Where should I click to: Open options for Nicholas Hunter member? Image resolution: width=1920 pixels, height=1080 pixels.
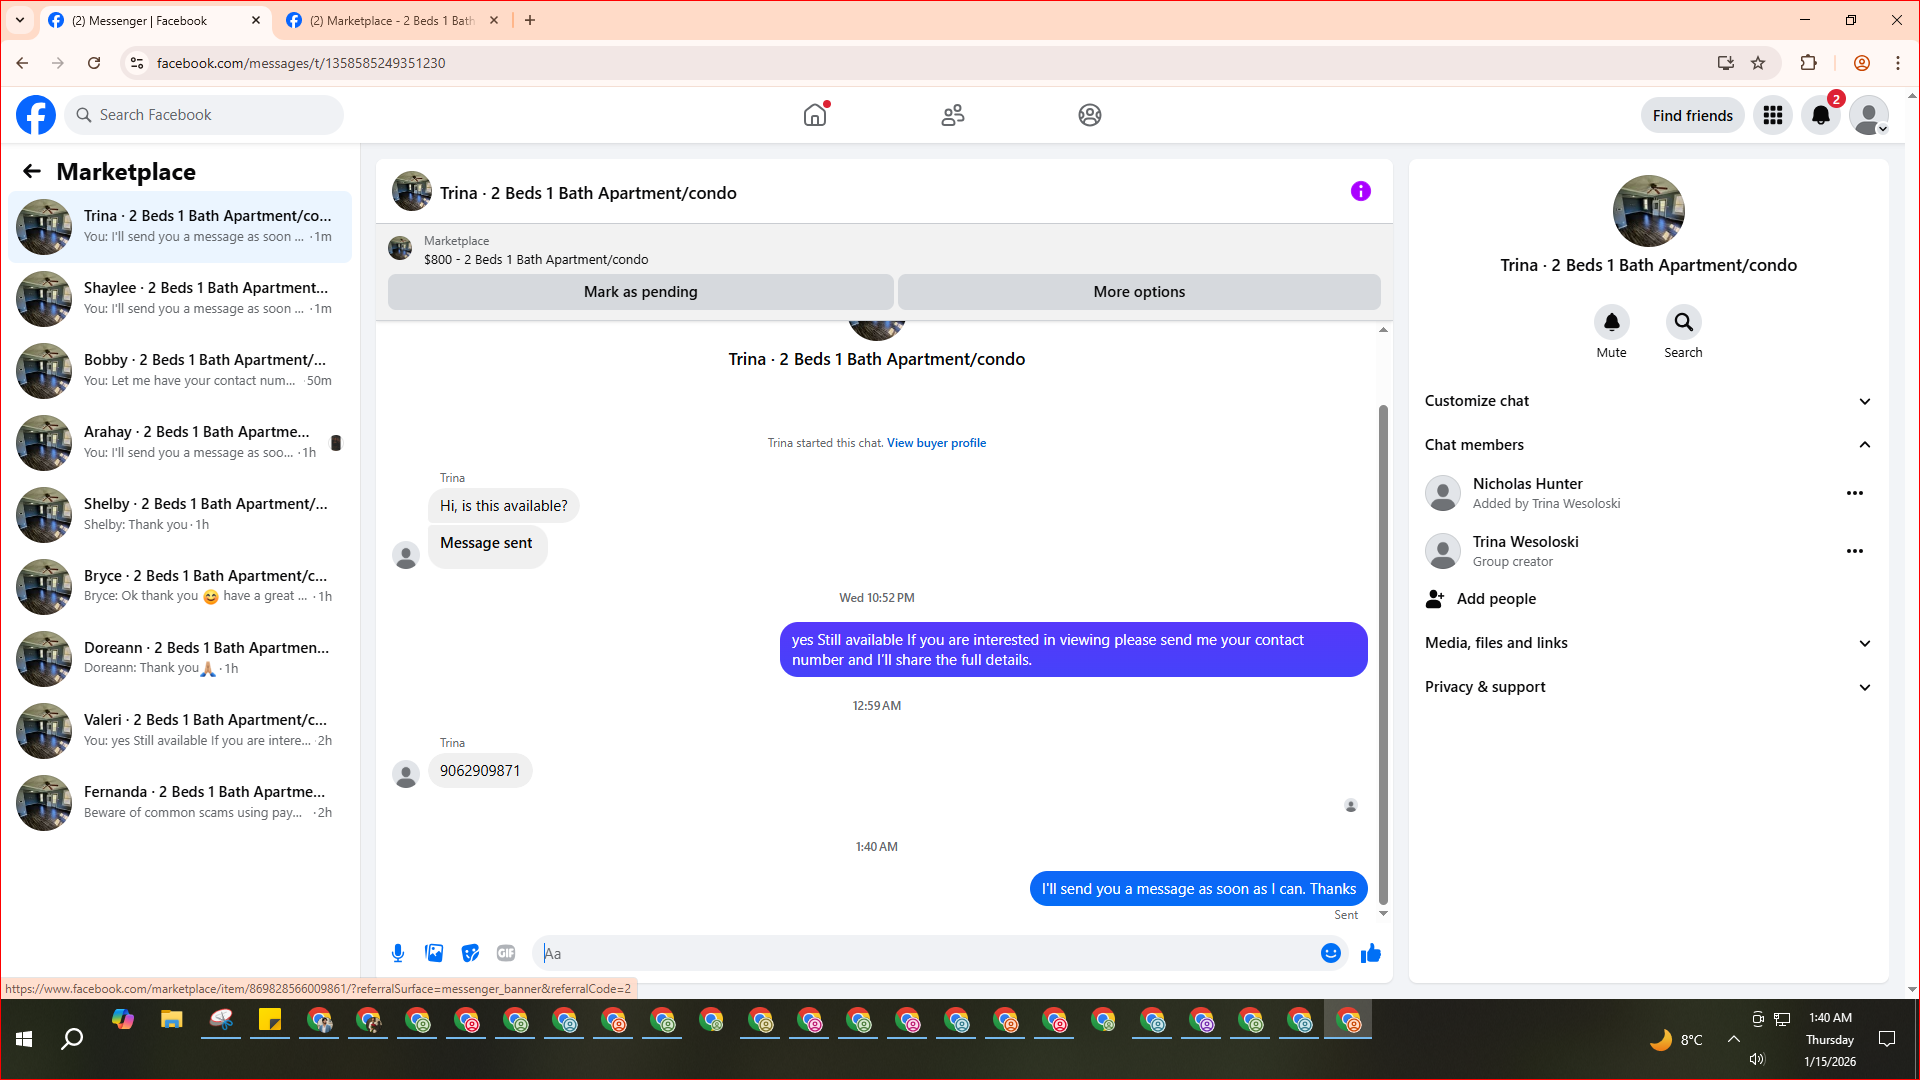[1854, 493]
